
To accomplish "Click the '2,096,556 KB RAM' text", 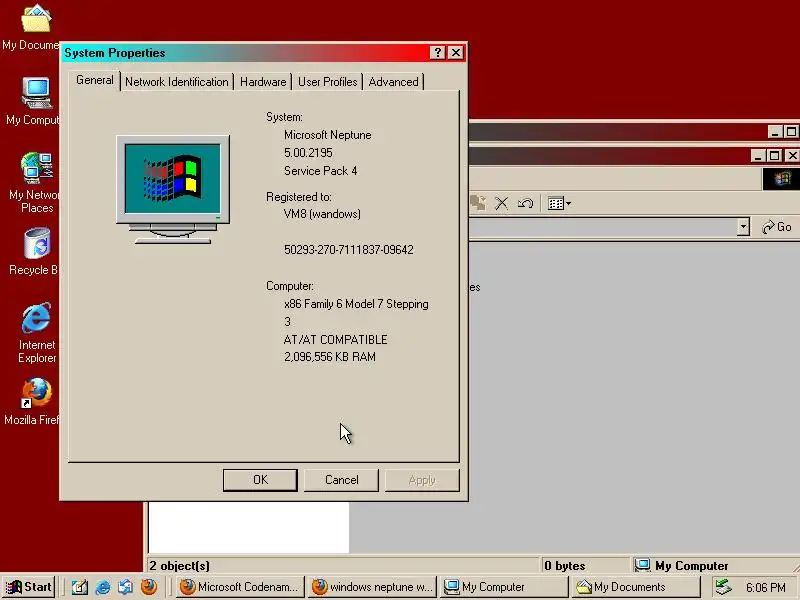I will [330, 357].
